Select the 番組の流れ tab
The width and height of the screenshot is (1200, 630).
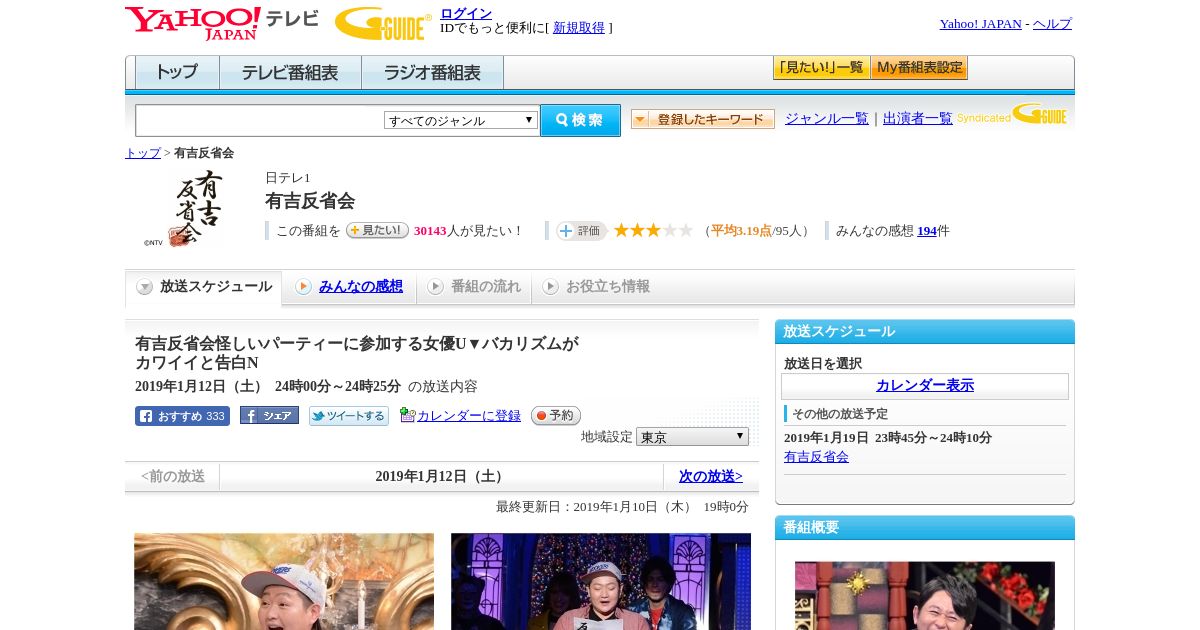pos(474,287)
